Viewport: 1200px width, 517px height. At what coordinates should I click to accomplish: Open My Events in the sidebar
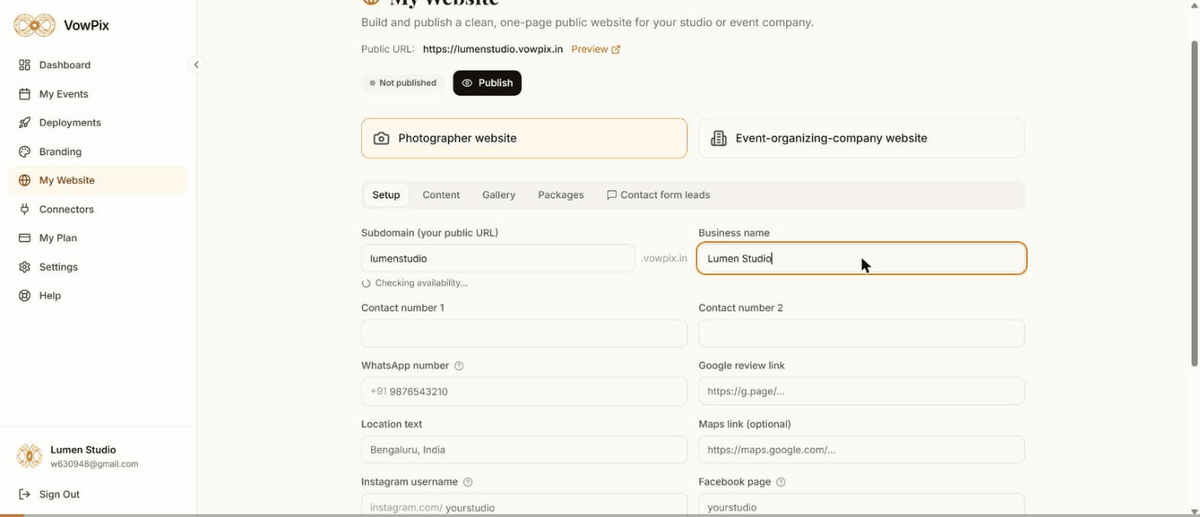tap(98, 94)
